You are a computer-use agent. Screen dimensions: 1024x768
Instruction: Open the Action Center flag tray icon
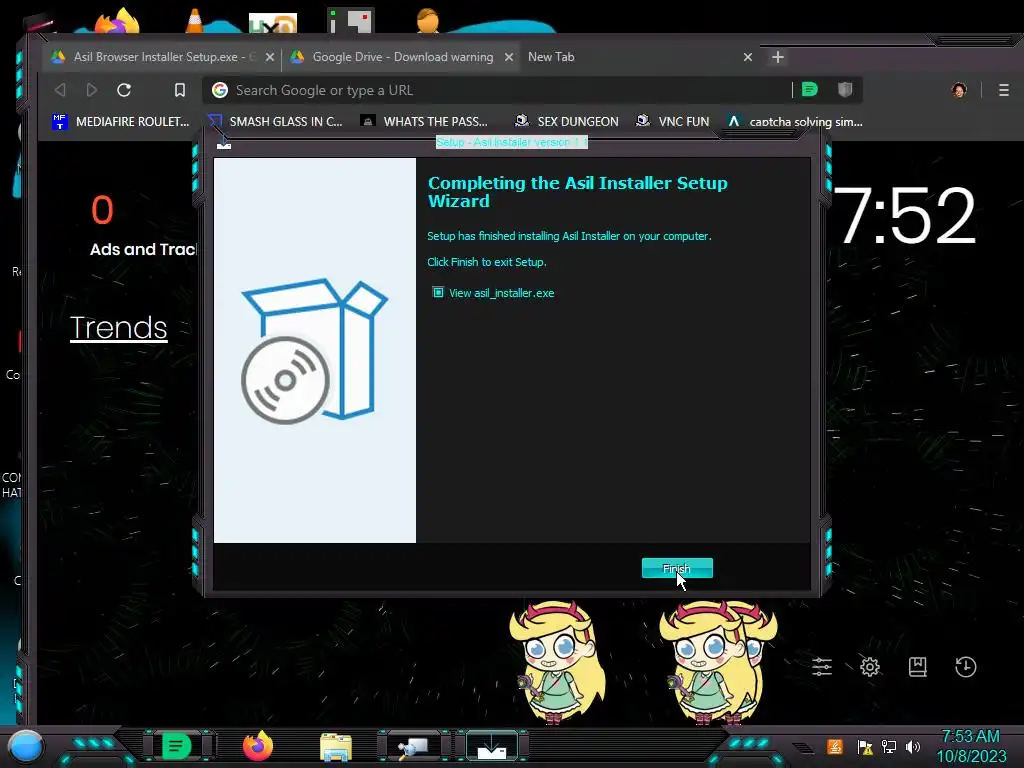pos(865,746)
